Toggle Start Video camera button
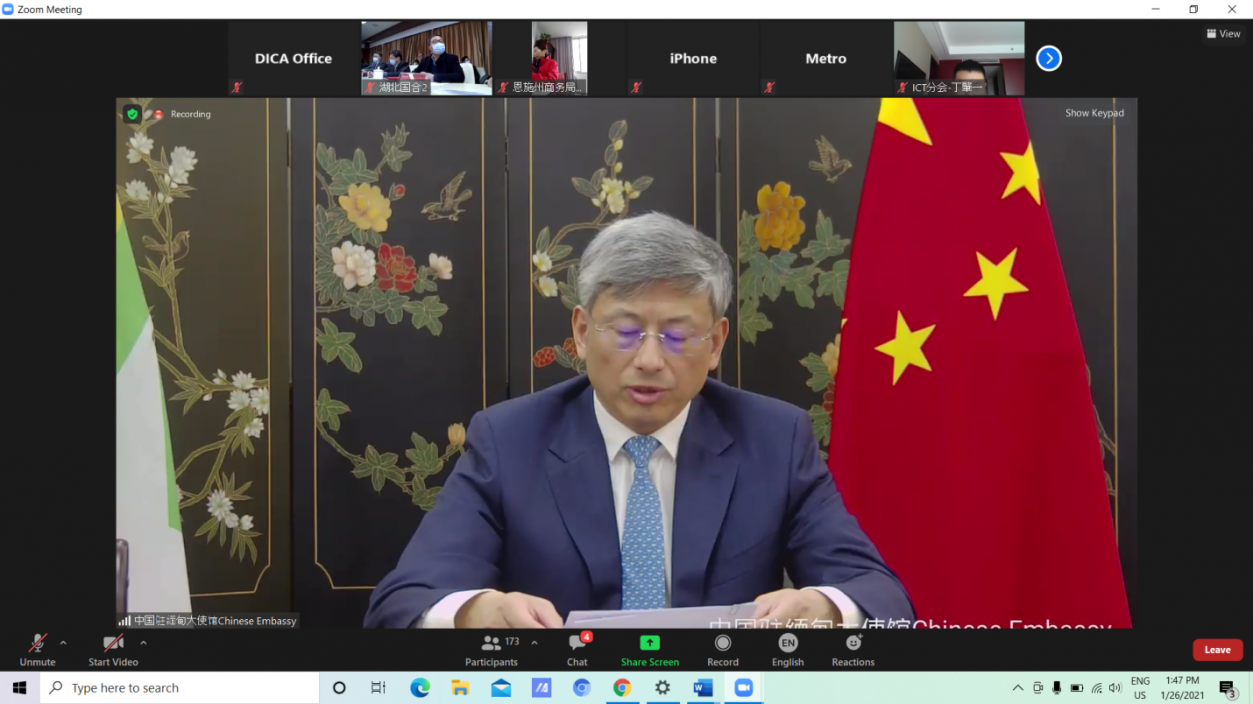 point(113,648)
